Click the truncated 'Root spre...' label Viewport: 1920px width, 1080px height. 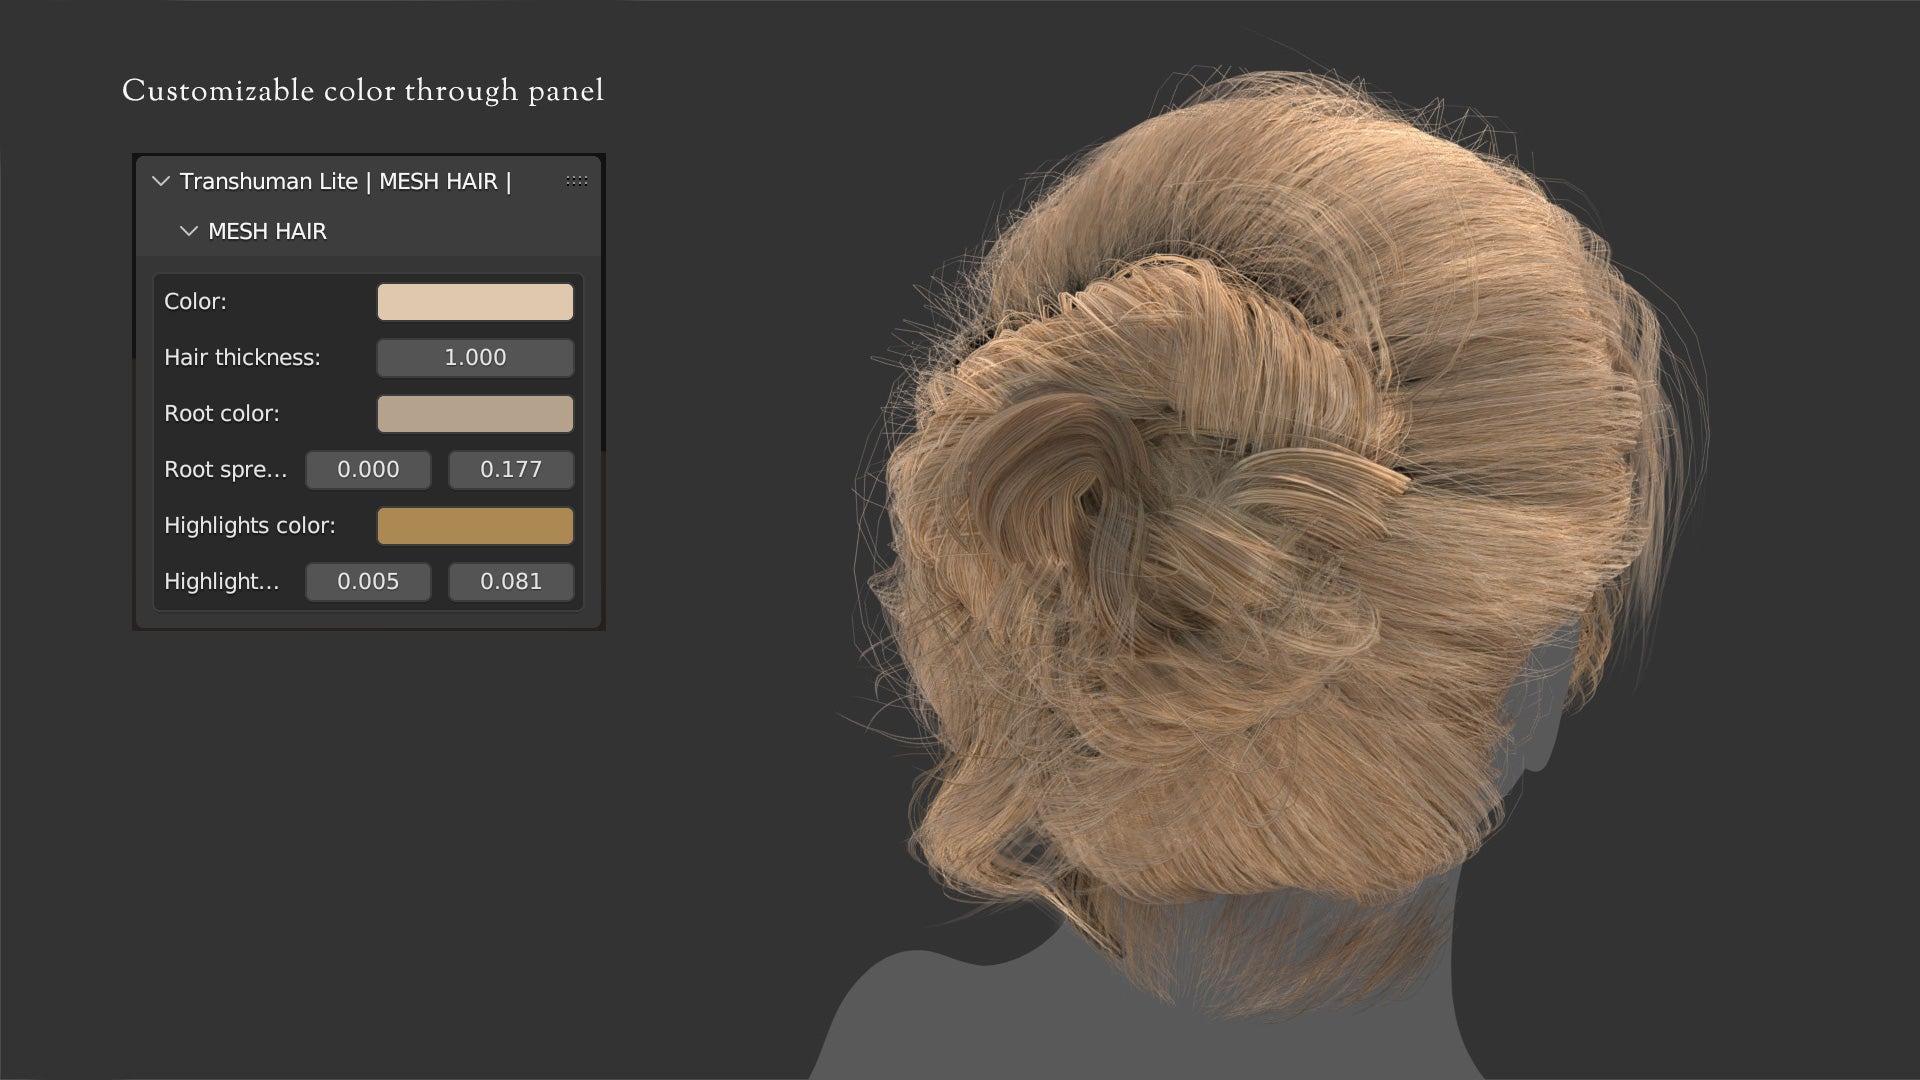pos(225,470)
